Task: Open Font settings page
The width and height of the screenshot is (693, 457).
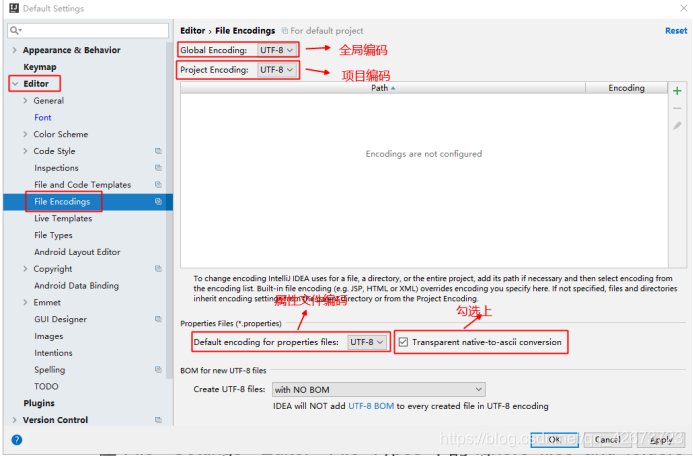Action: [x=43, y=118]
